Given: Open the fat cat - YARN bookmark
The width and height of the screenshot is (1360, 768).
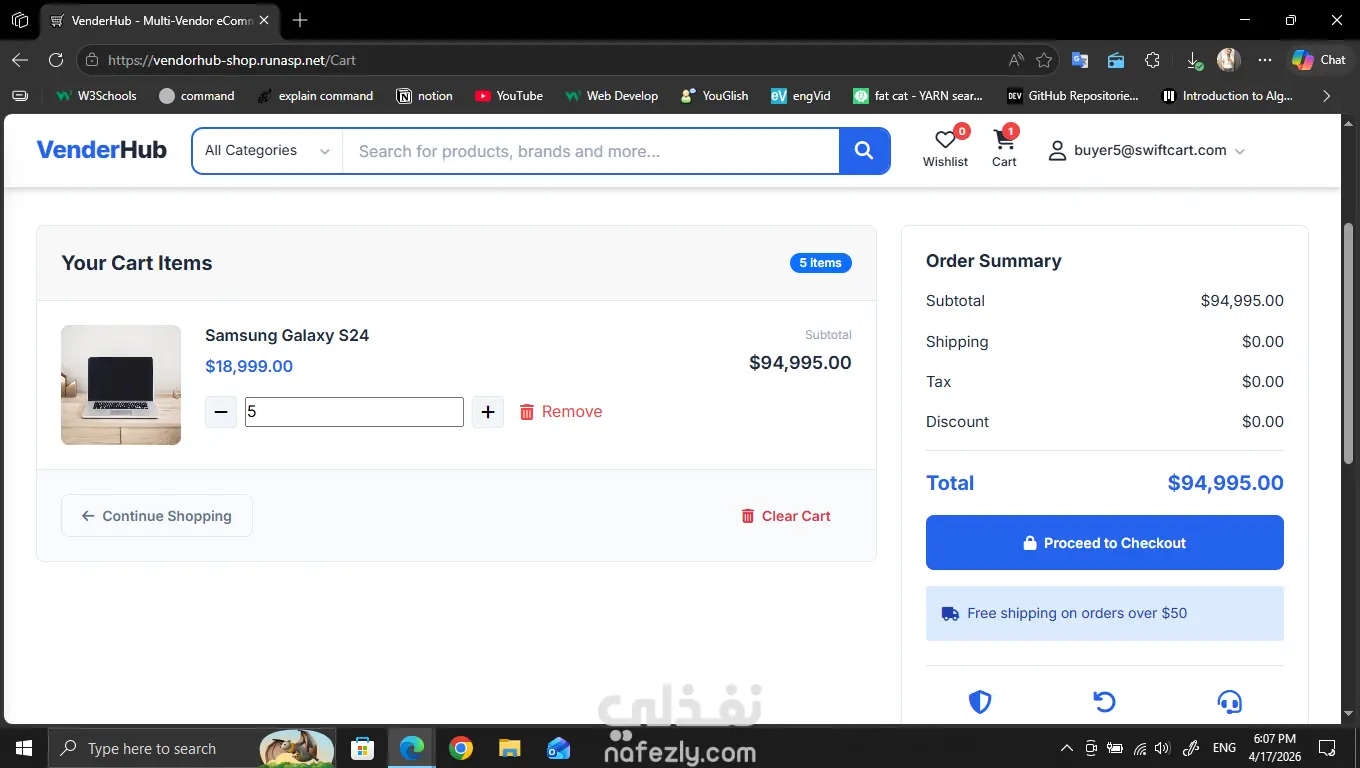Looking at the screenshot, I should coord(918,96).
